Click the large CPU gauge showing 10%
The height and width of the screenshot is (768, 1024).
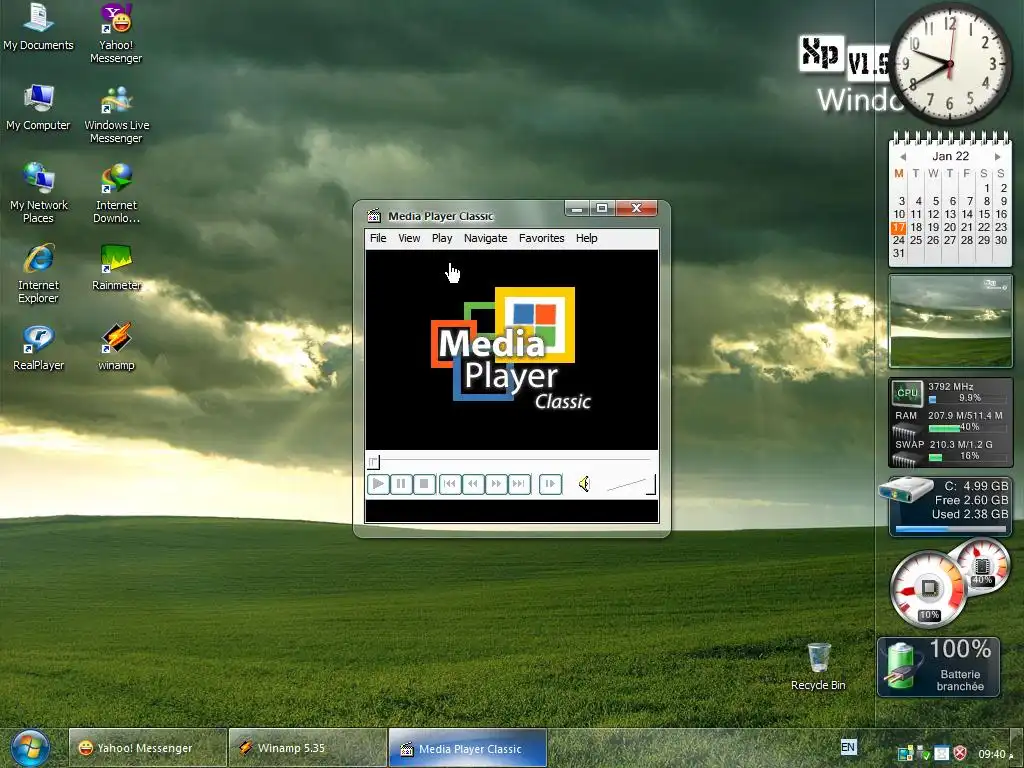929,590
